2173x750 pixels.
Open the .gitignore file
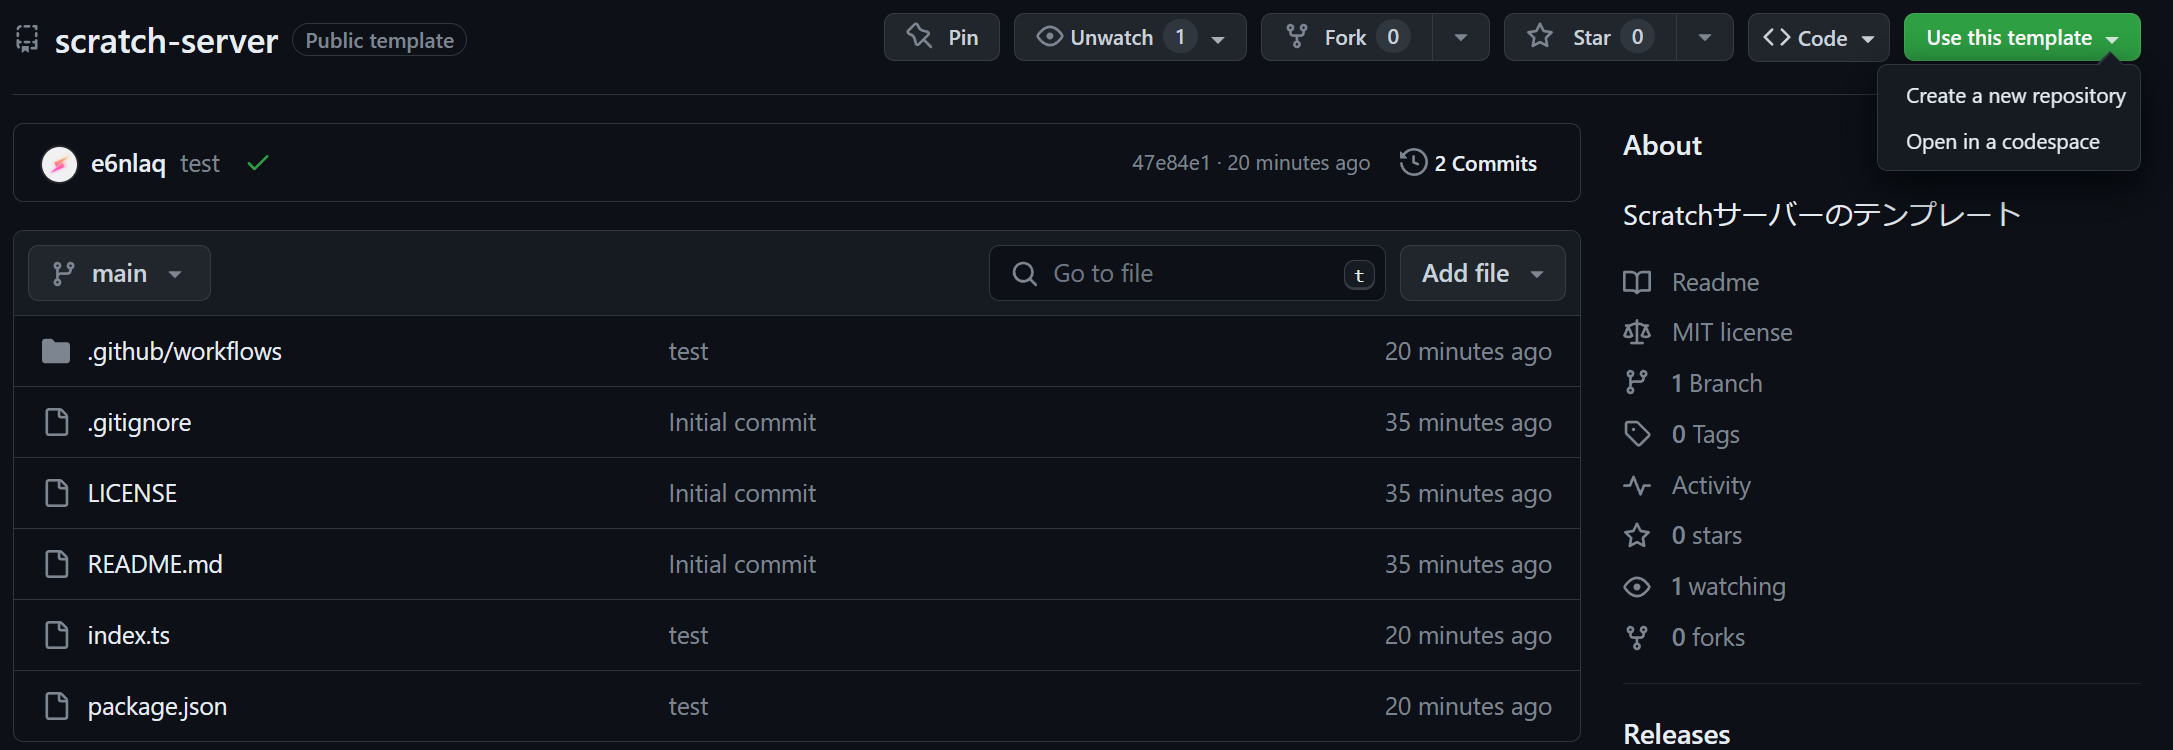tap(139, 422)
